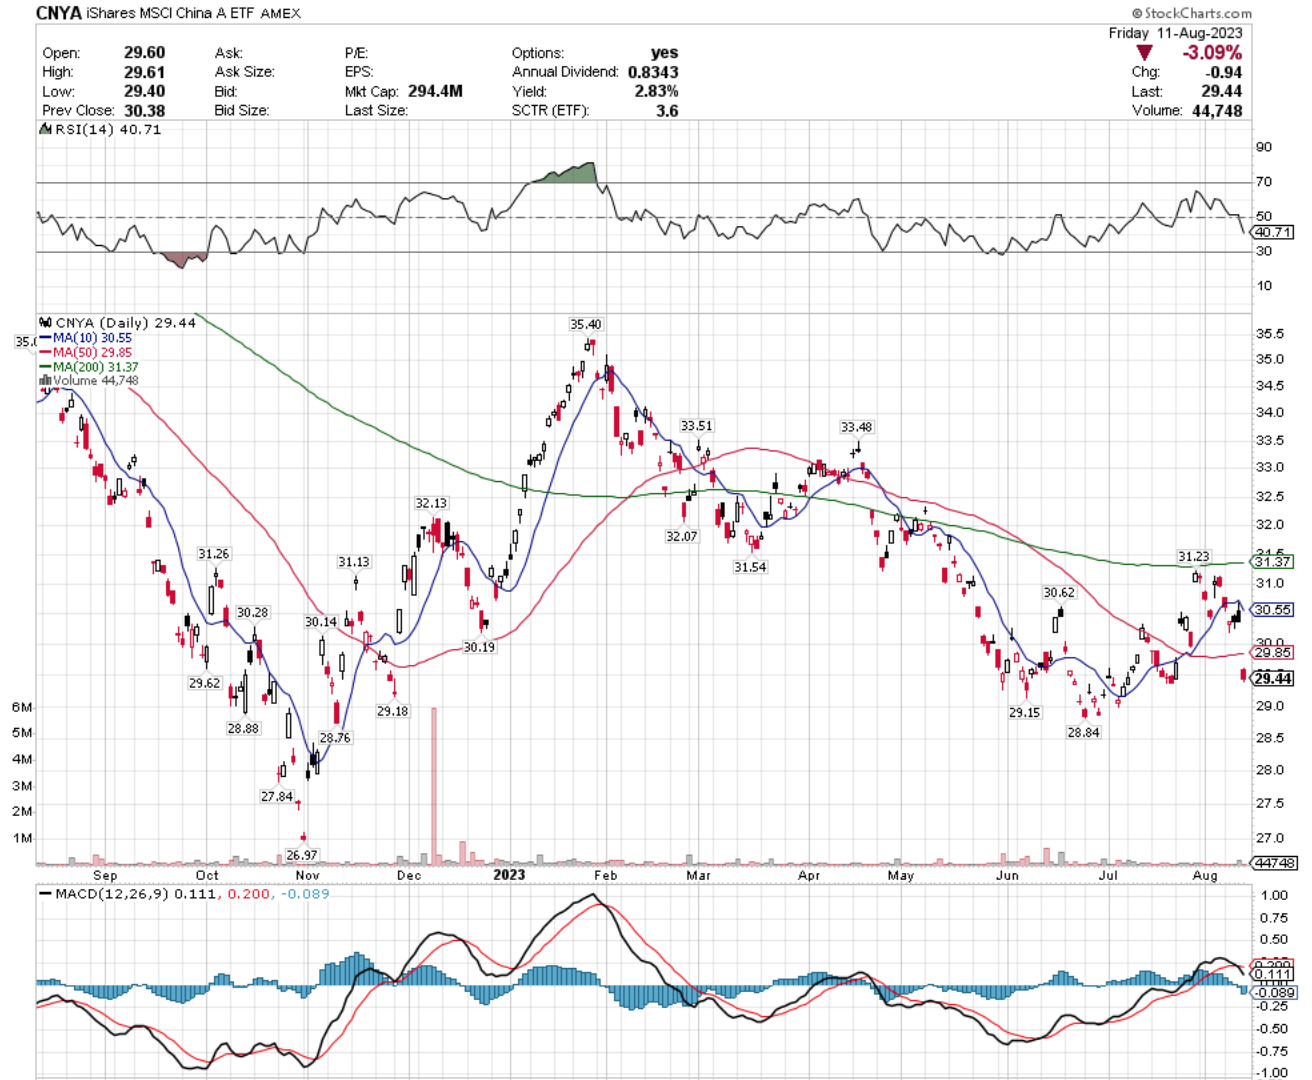The width and height of the screenshot is (1312, 1080).
Task: Click the 35.40 peak price label
Action: pyautogui.click(x=586, y=324)
